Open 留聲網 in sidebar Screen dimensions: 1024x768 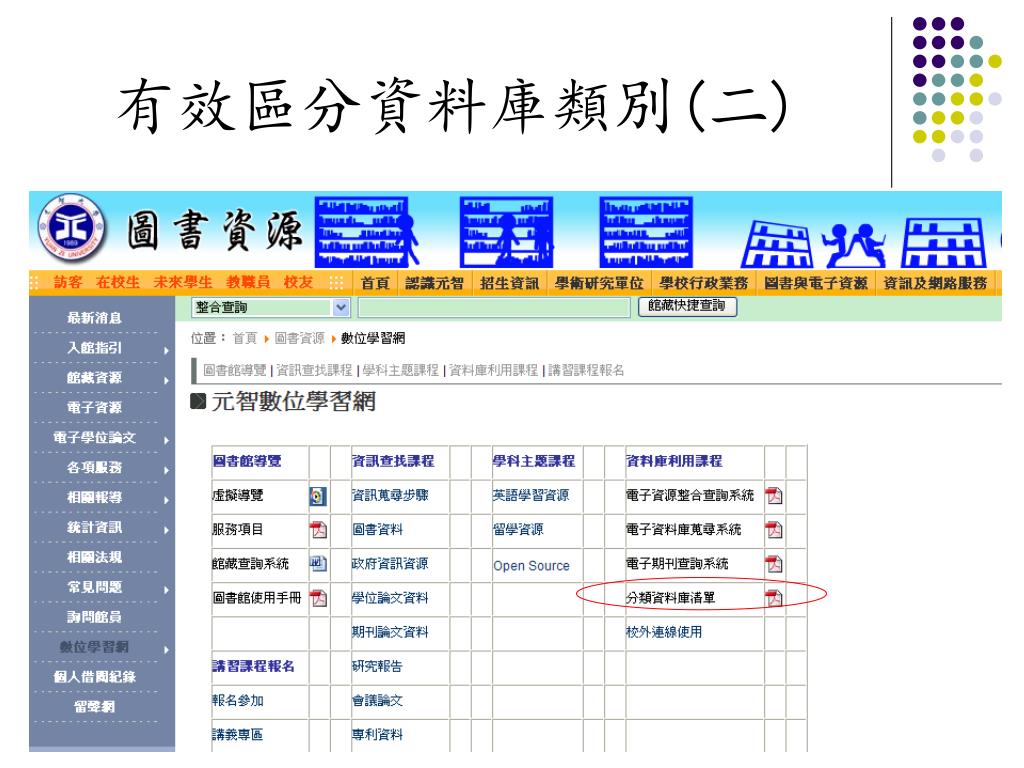[x=95, y=707]
